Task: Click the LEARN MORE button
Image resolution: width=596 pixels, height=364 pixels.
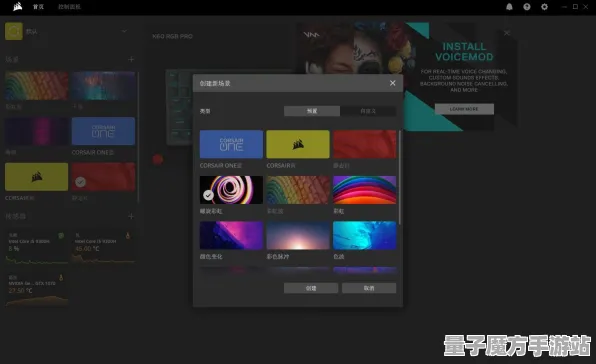Action: point(464,109)
